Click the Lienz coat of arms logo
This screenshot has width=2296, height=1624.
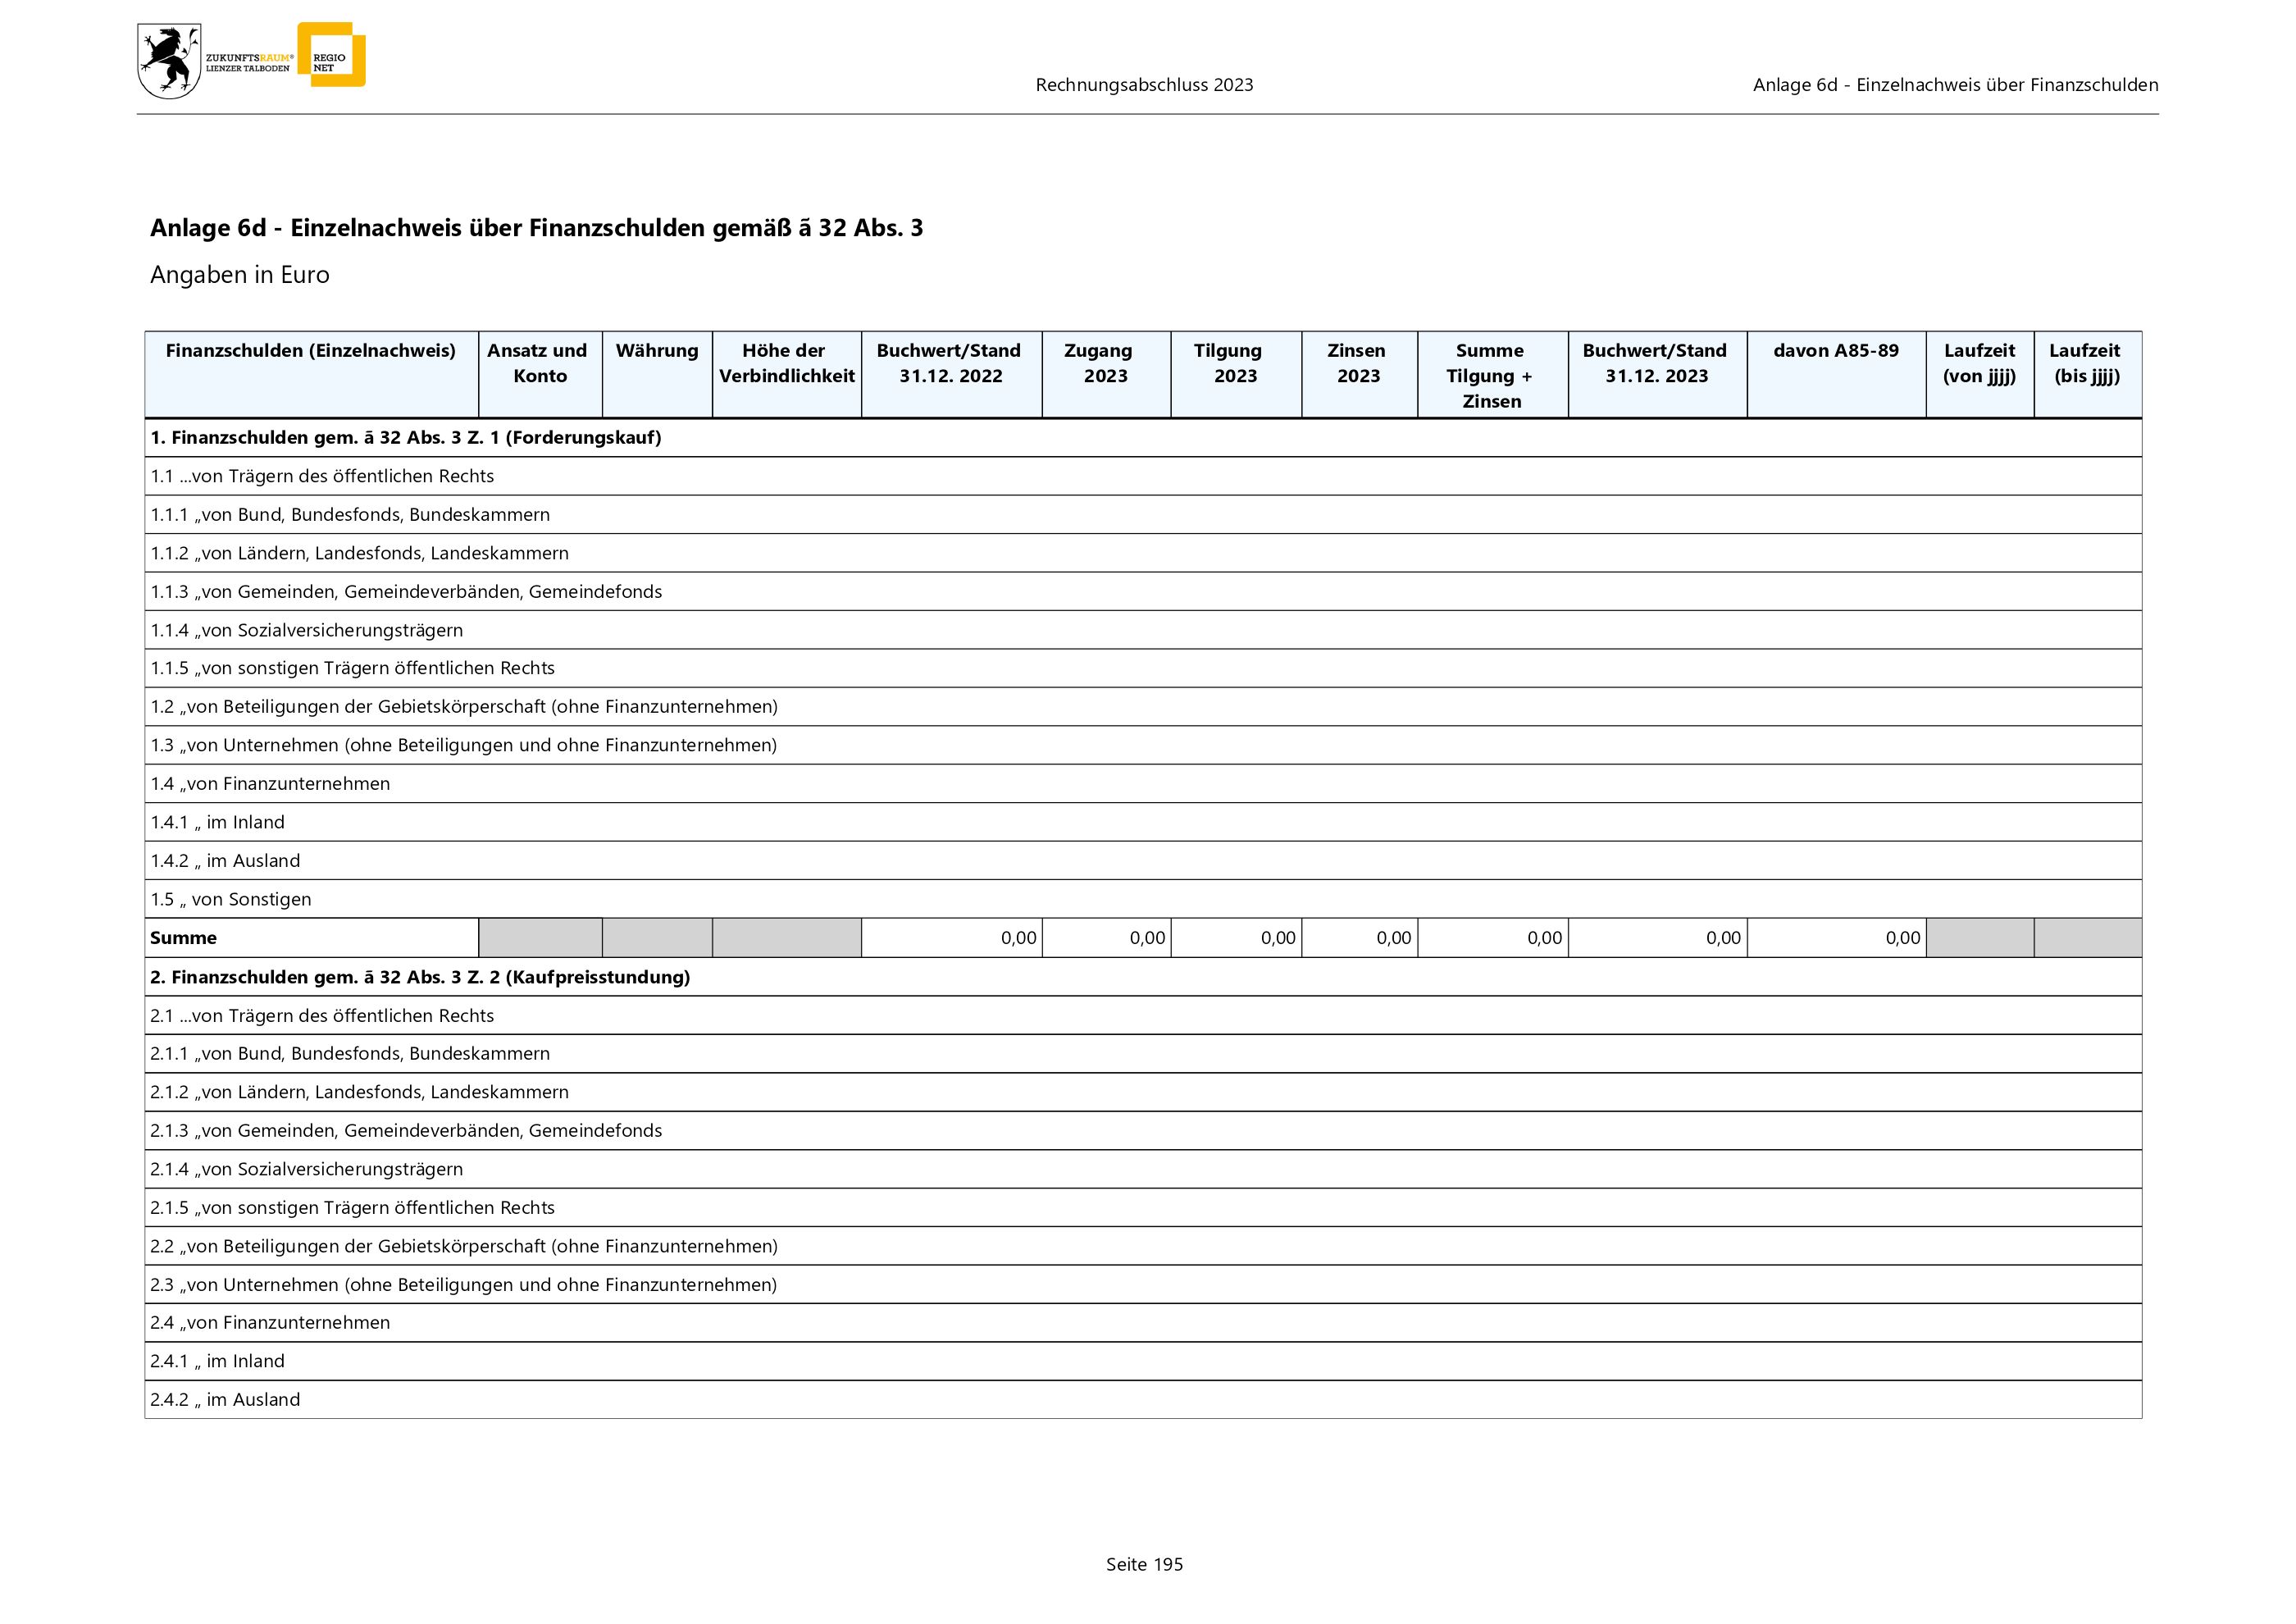point(168,61)
